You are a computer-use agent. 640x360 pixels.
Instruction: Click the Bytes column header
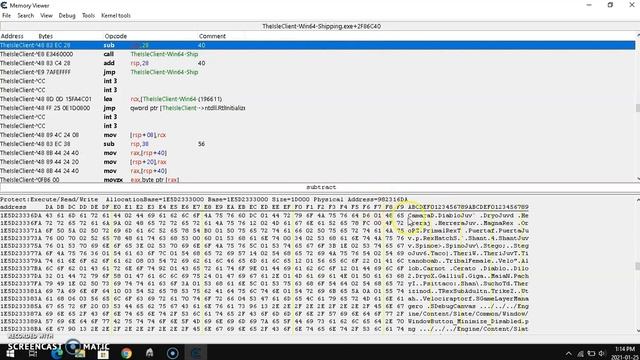pyautogui.click(x=45, y=36)
